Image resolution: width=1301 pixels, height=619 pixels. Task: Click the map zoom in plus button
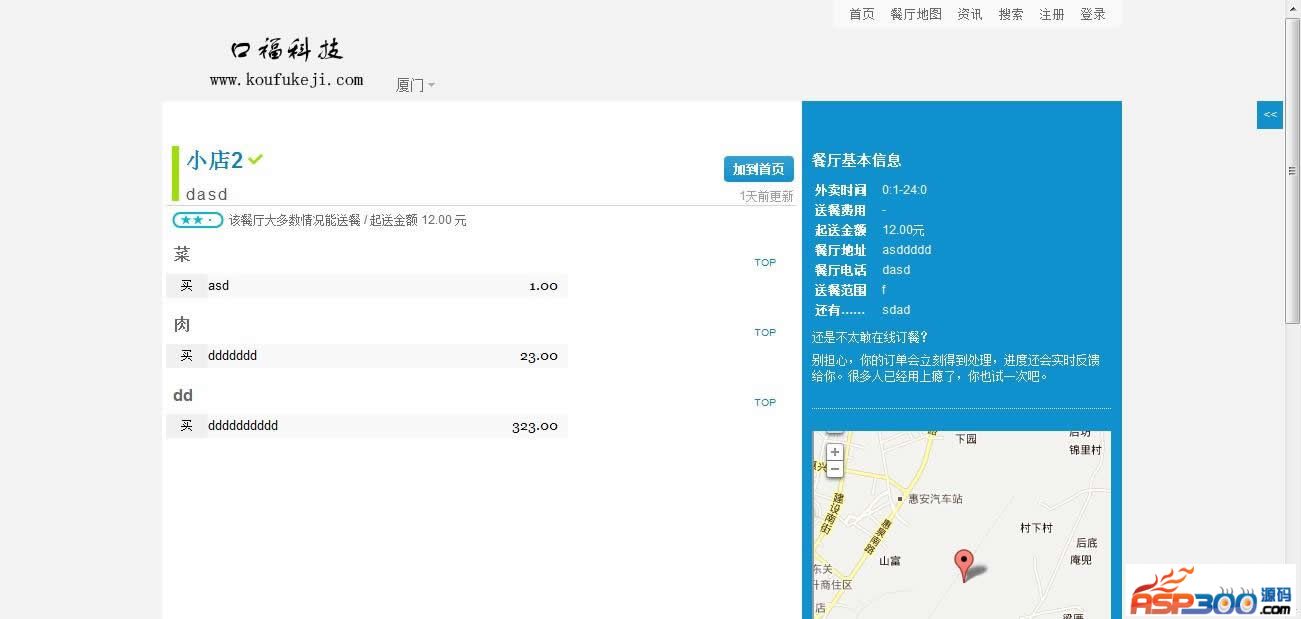pyautogui.click(x=835, y=453)
